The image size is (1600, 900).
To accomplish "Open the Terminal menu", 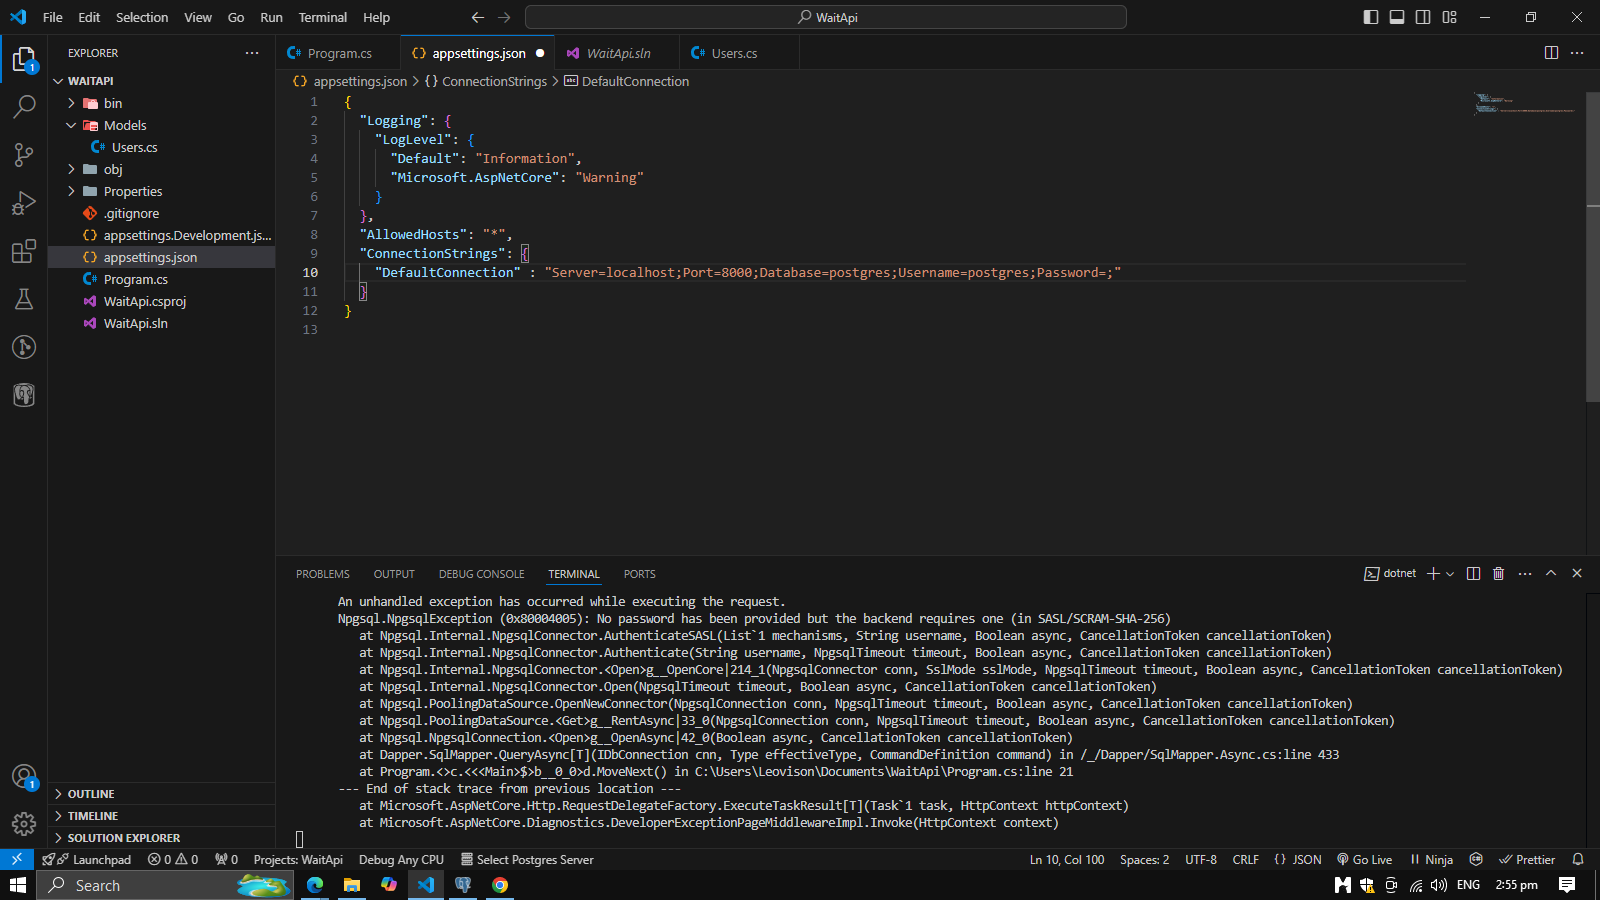I will tap(322, 17).
